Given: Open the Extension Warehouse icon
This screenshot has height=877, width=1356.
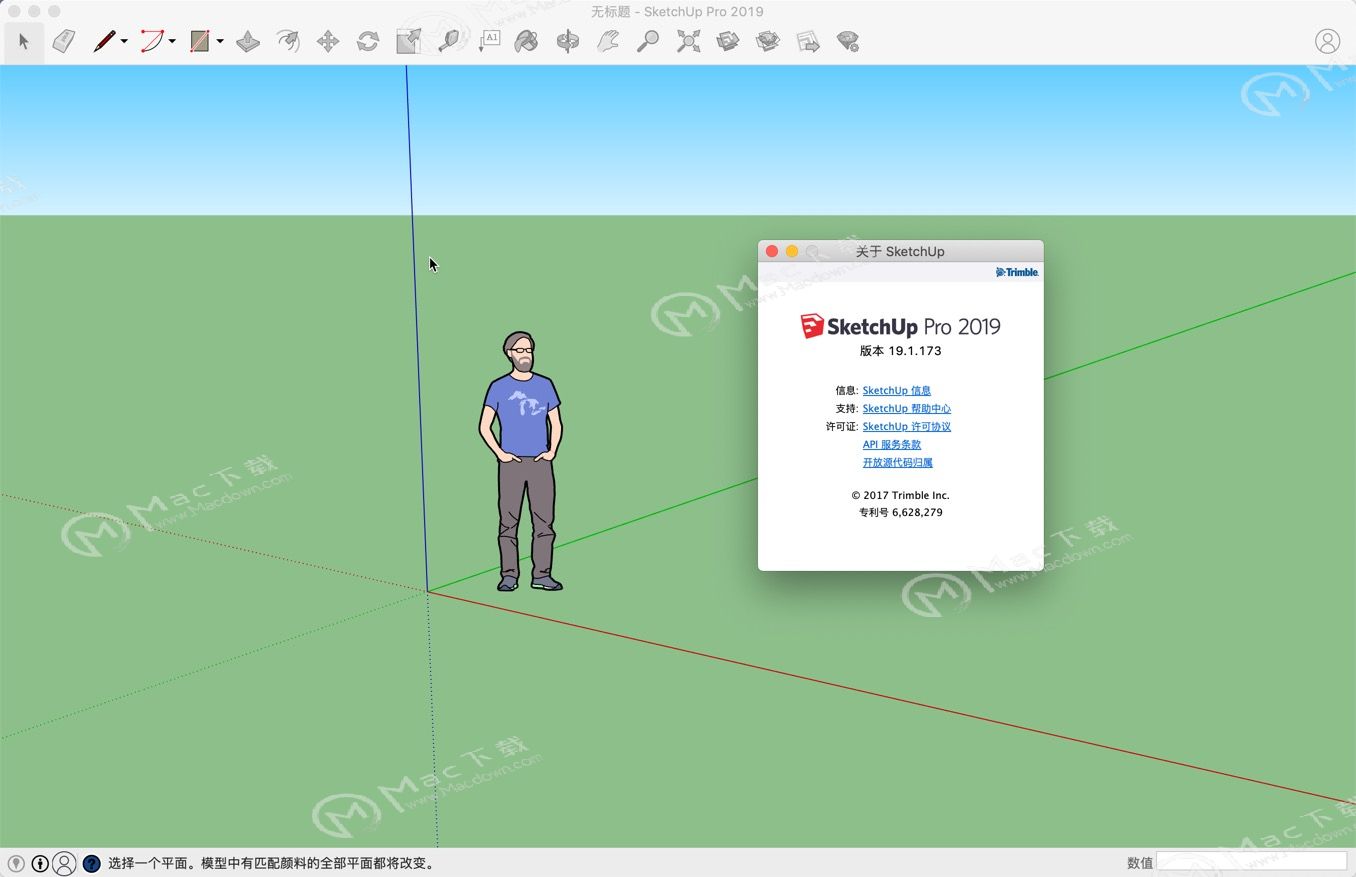Looking at the screenshot, I should coord(768,42).
